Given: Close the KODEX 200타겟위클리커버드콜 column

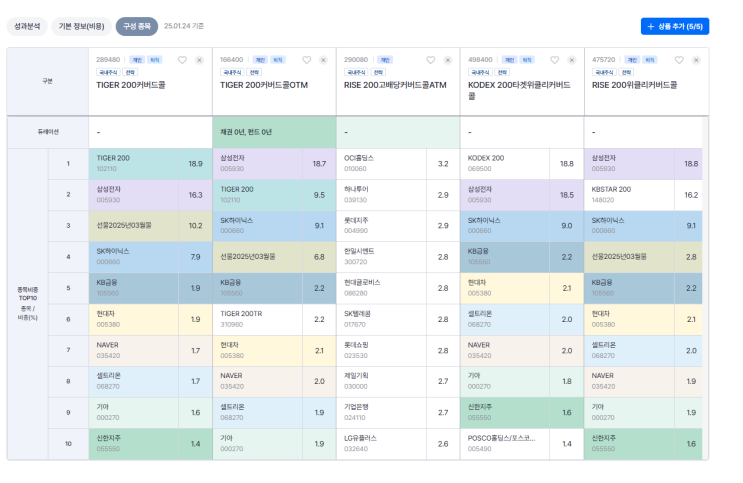Looking at the screenshot, I should (x=572, y=60).
